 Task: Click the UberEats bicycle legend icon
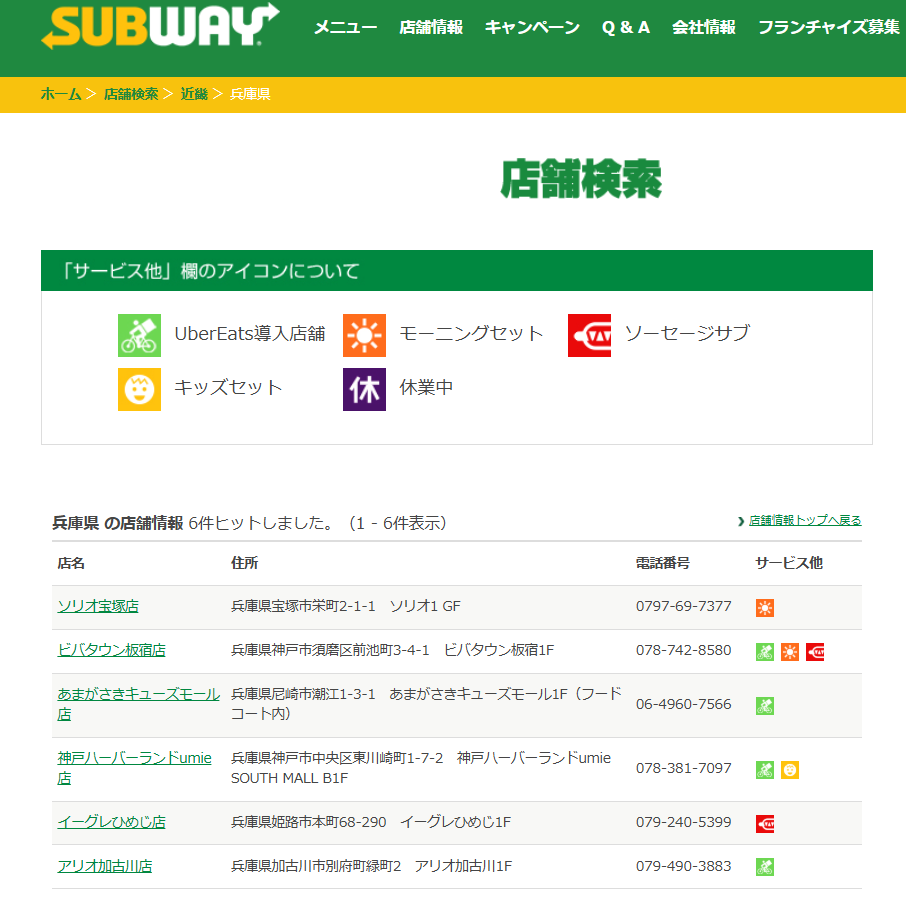[139, 336]
